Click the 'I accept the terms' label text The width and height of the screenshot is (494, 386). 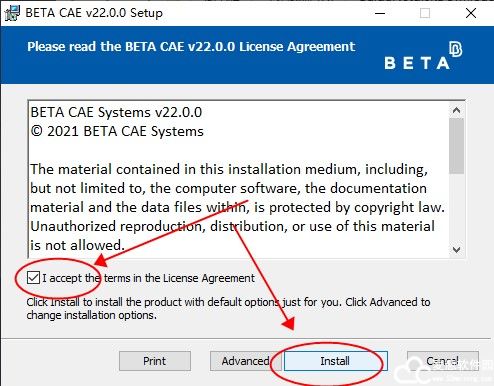[148, 278]
